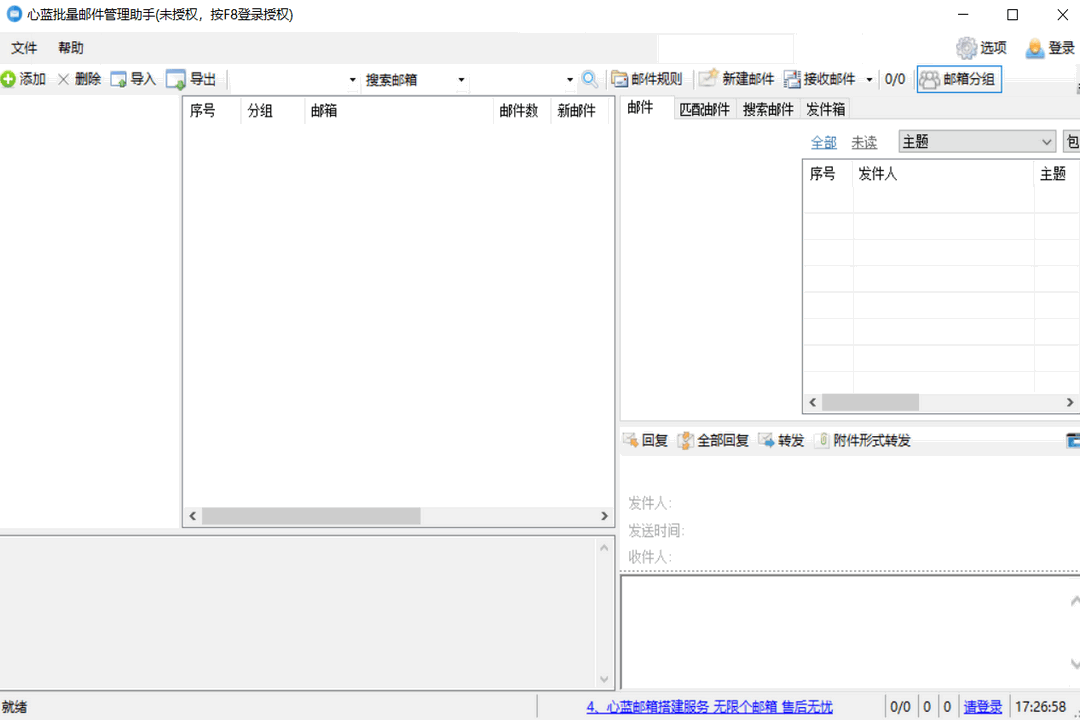Click the magnifier search icon on the toolbar
Image resolution: width=1080 pixels, height=720 pixels.
tap(590, 79)
